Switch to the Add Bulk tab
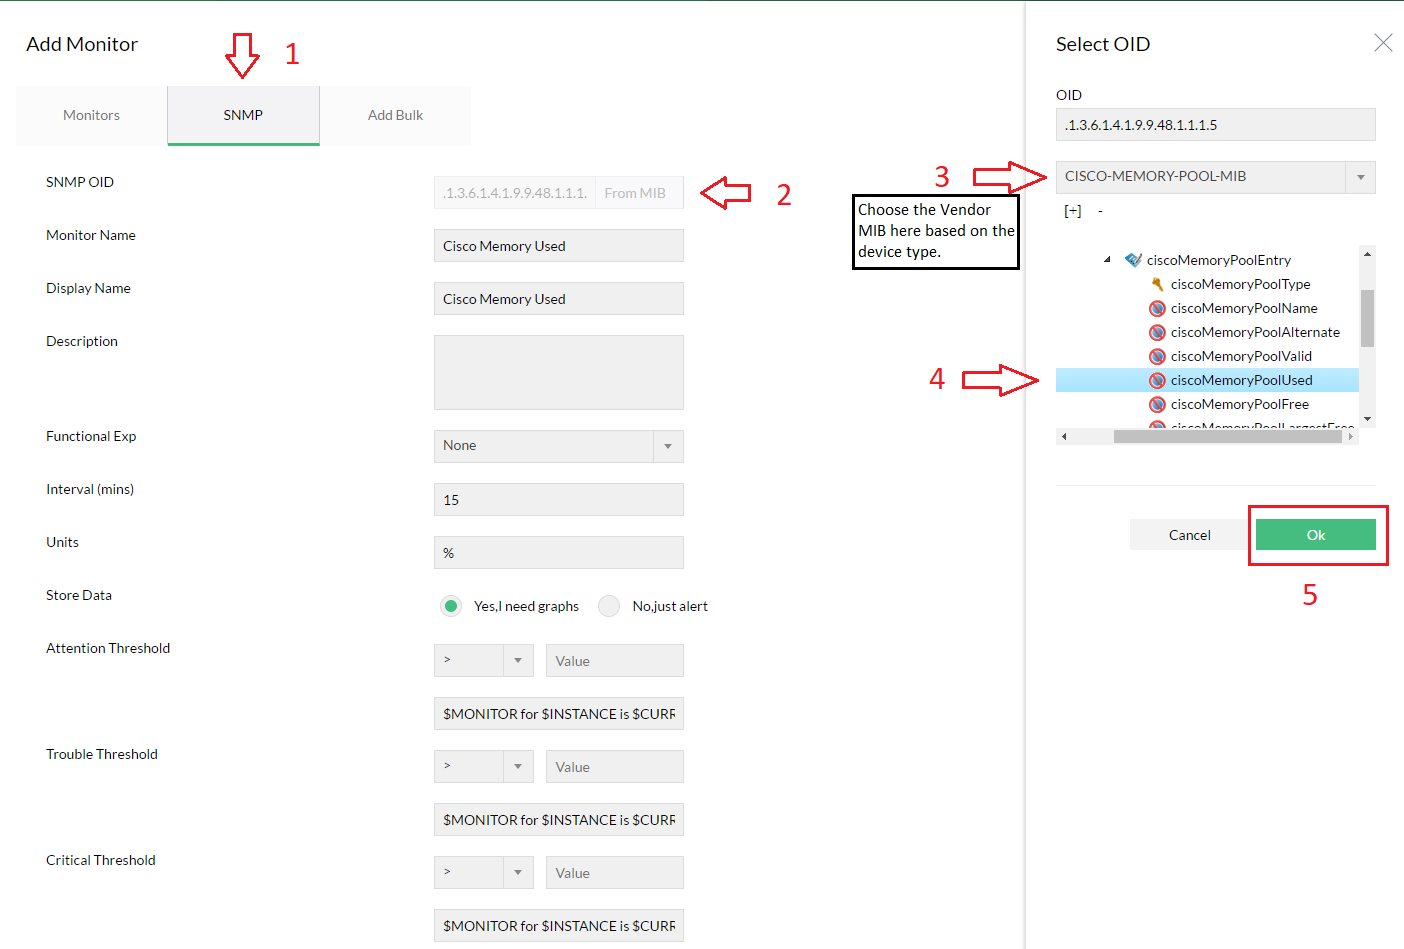The image size is (1404, 949). pyautogui.click(x=395, y=114)
